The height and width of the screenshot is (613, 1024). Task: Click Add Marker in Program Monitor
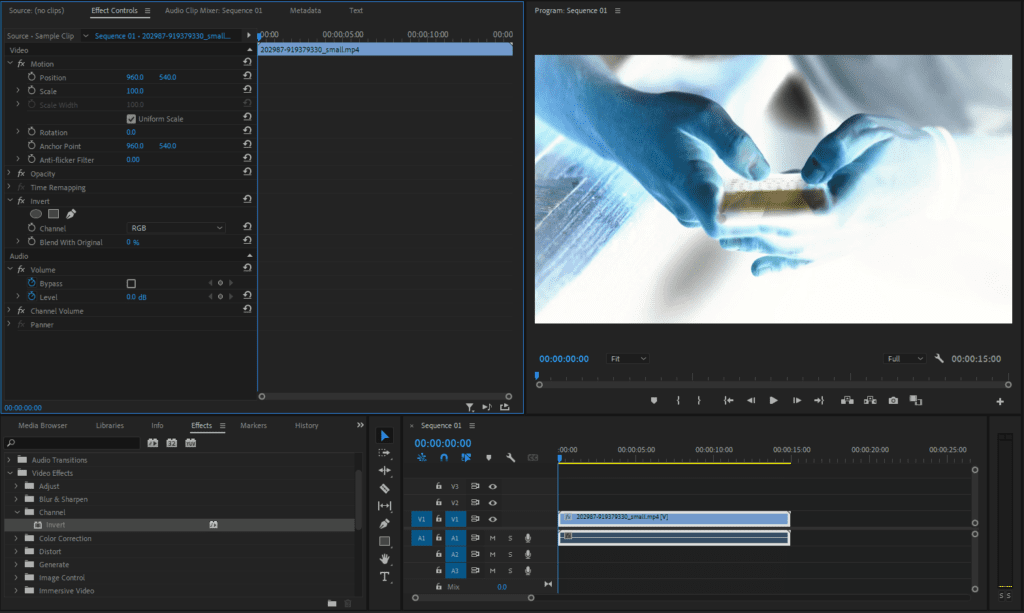(x=654, y=400)
